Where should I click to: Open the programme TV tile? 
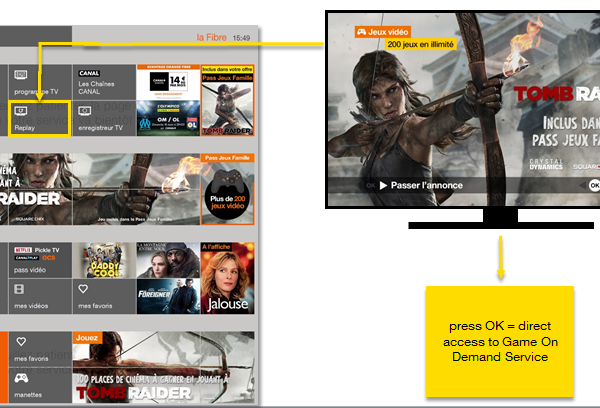click(40, 82)
